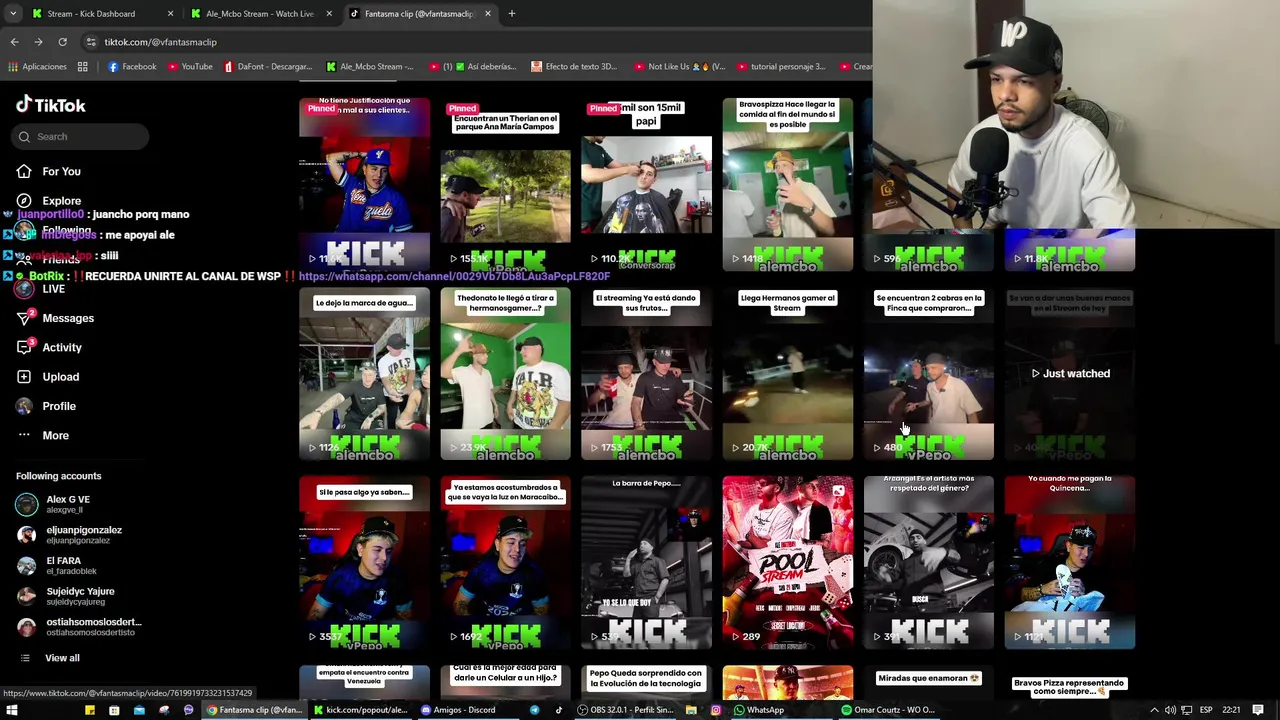Open the TikTok logo home link

coord(51,105)
